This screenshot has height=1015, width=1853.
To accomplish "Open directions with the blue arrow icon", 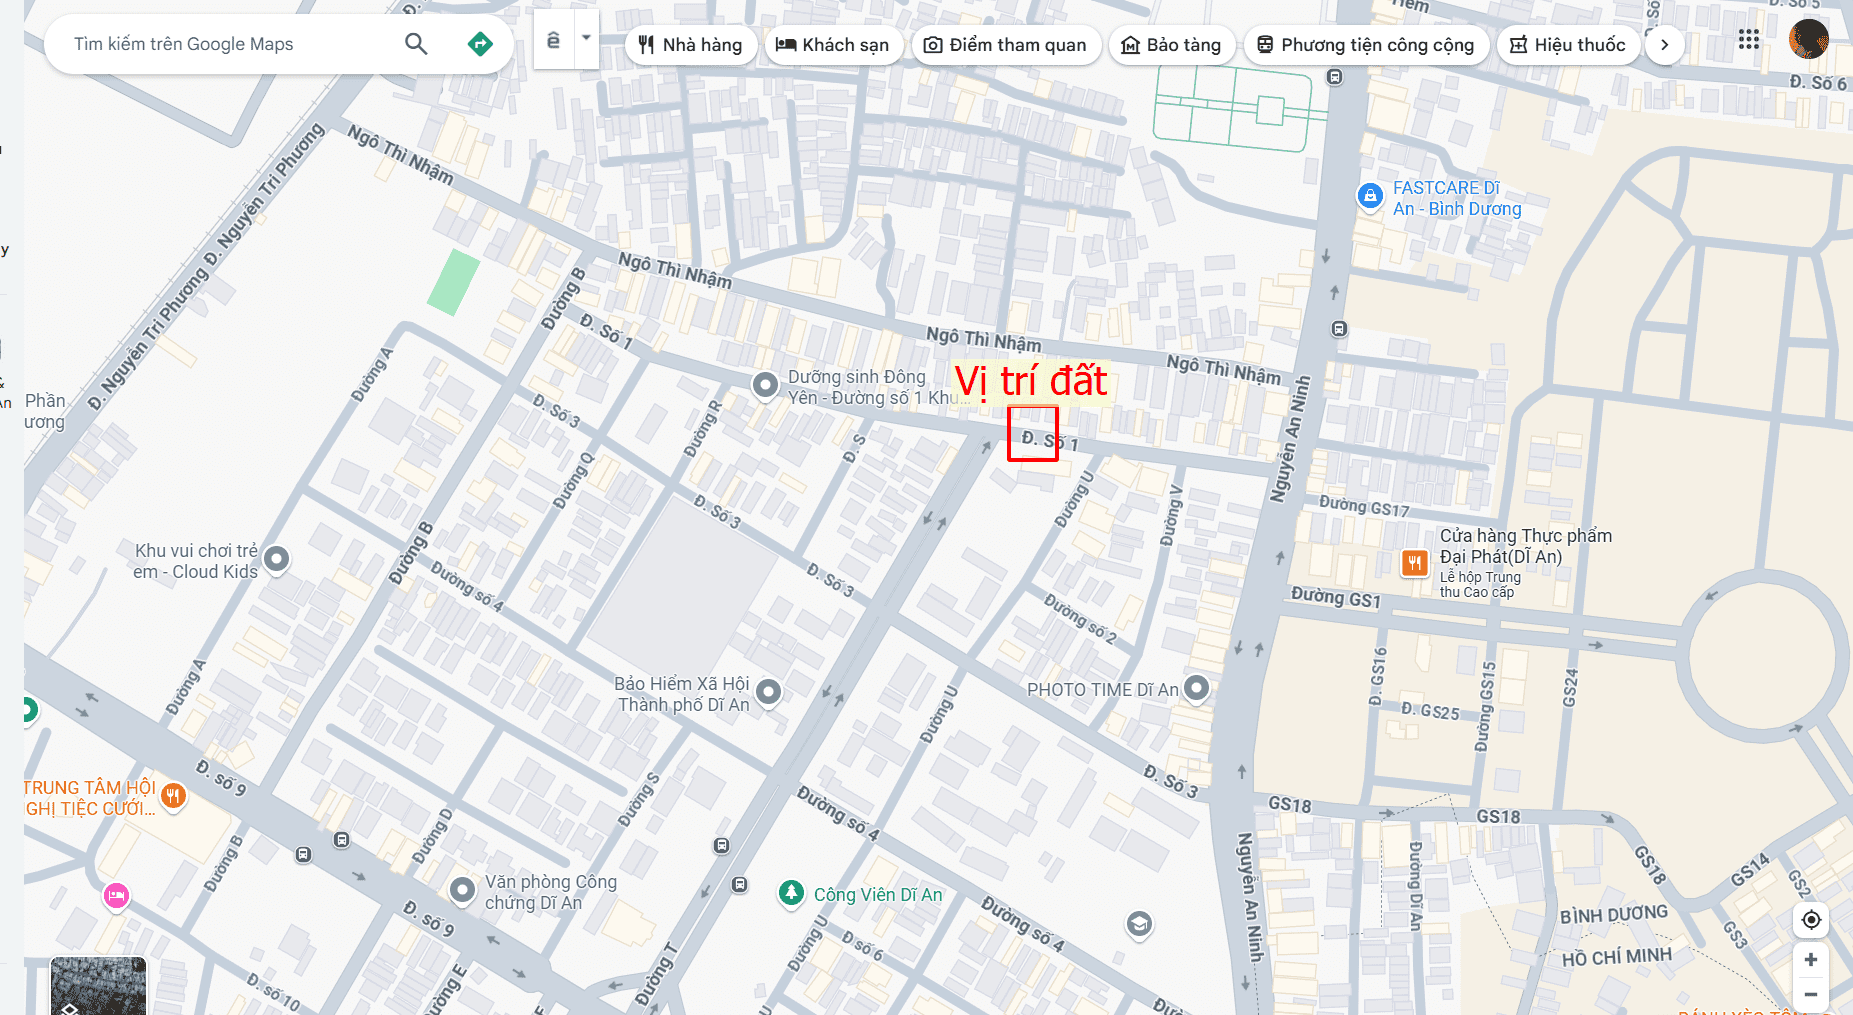I will click(480, 44).
